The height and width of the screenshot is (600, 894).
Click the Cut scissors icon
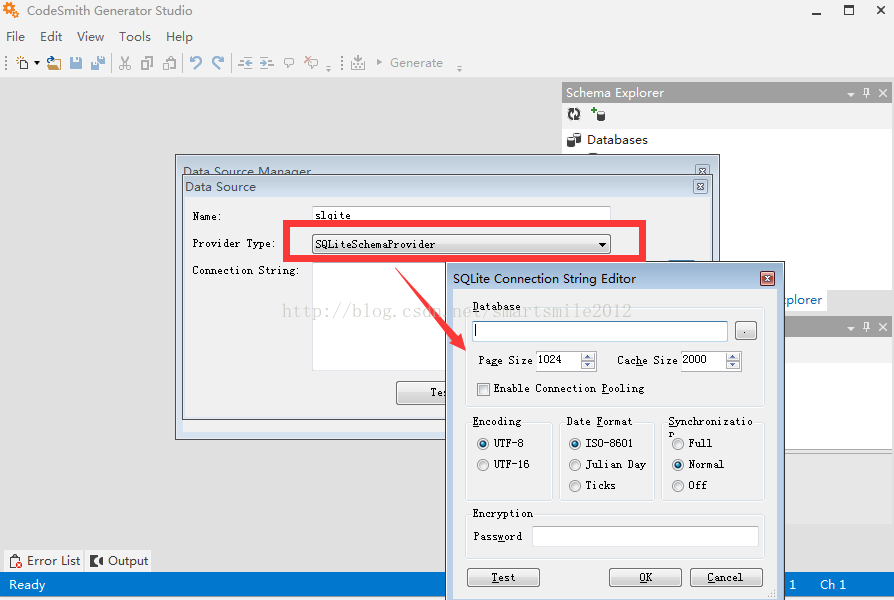[x=125, y=63]
